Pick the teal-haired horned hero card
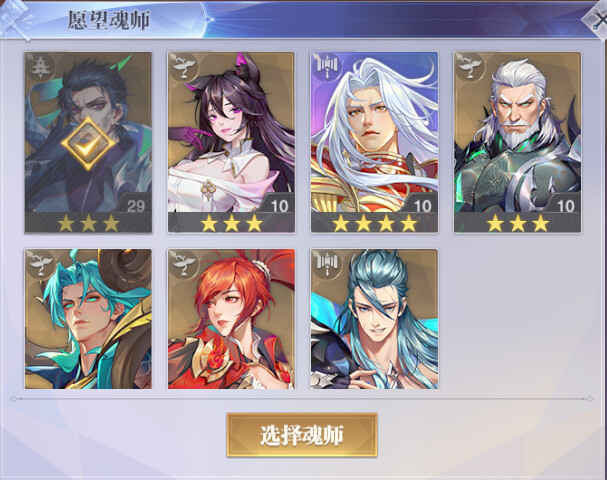The height and width of the screenshot is (480, 607). coord(88,319)
